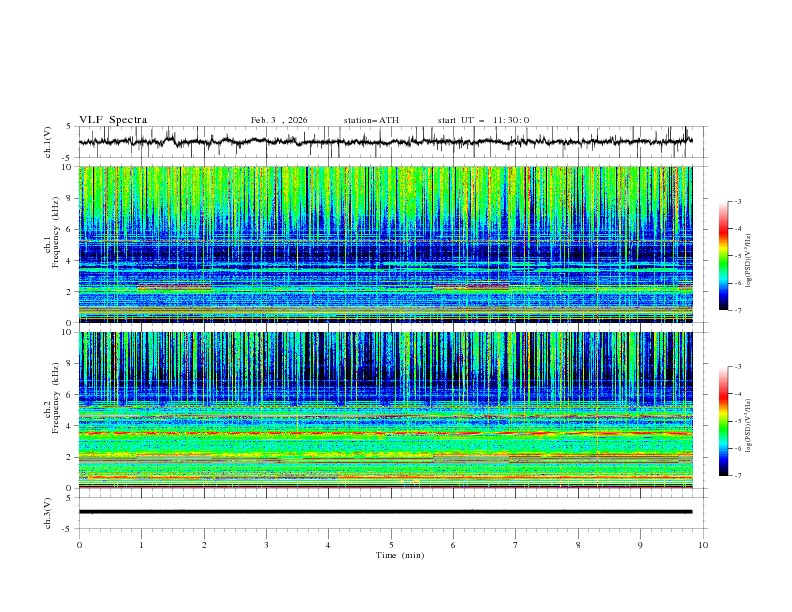Click the '8' kHz tick on ch.1 axis
Viewport: 792px width, 612px height.
70,198
